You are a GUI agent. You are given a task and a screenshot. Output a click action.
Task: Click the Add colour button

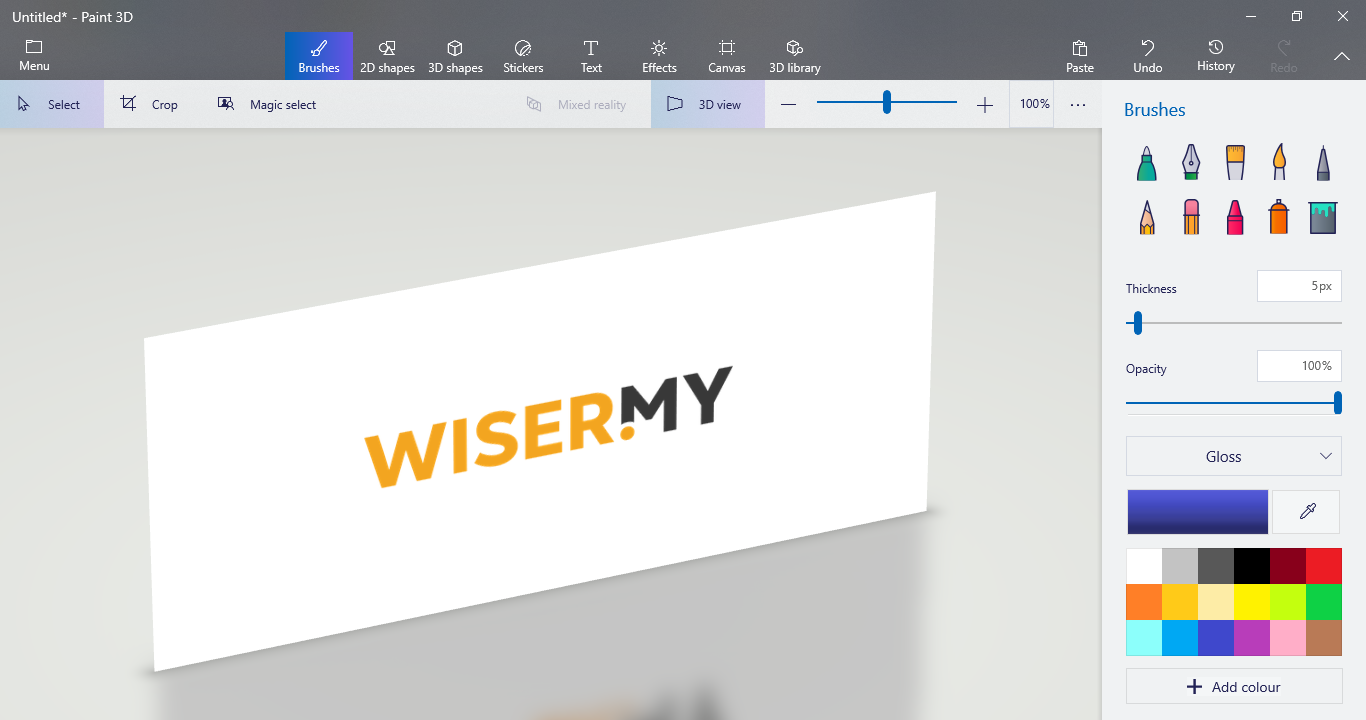[1233, 687]
